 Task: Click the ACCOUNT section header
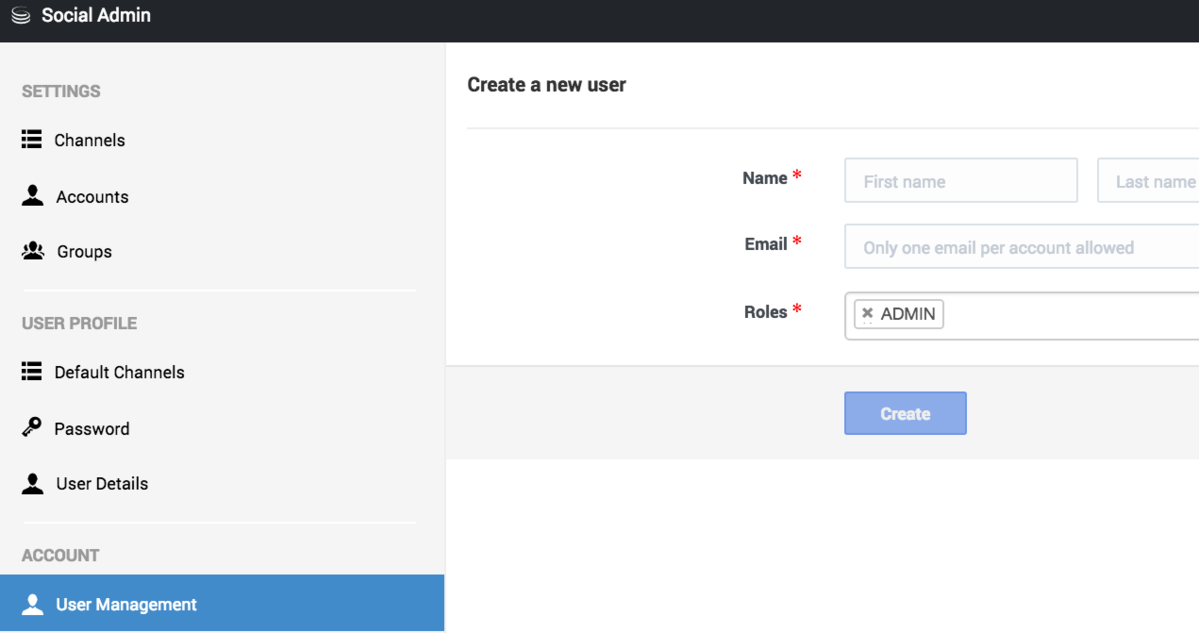[60, 556]
